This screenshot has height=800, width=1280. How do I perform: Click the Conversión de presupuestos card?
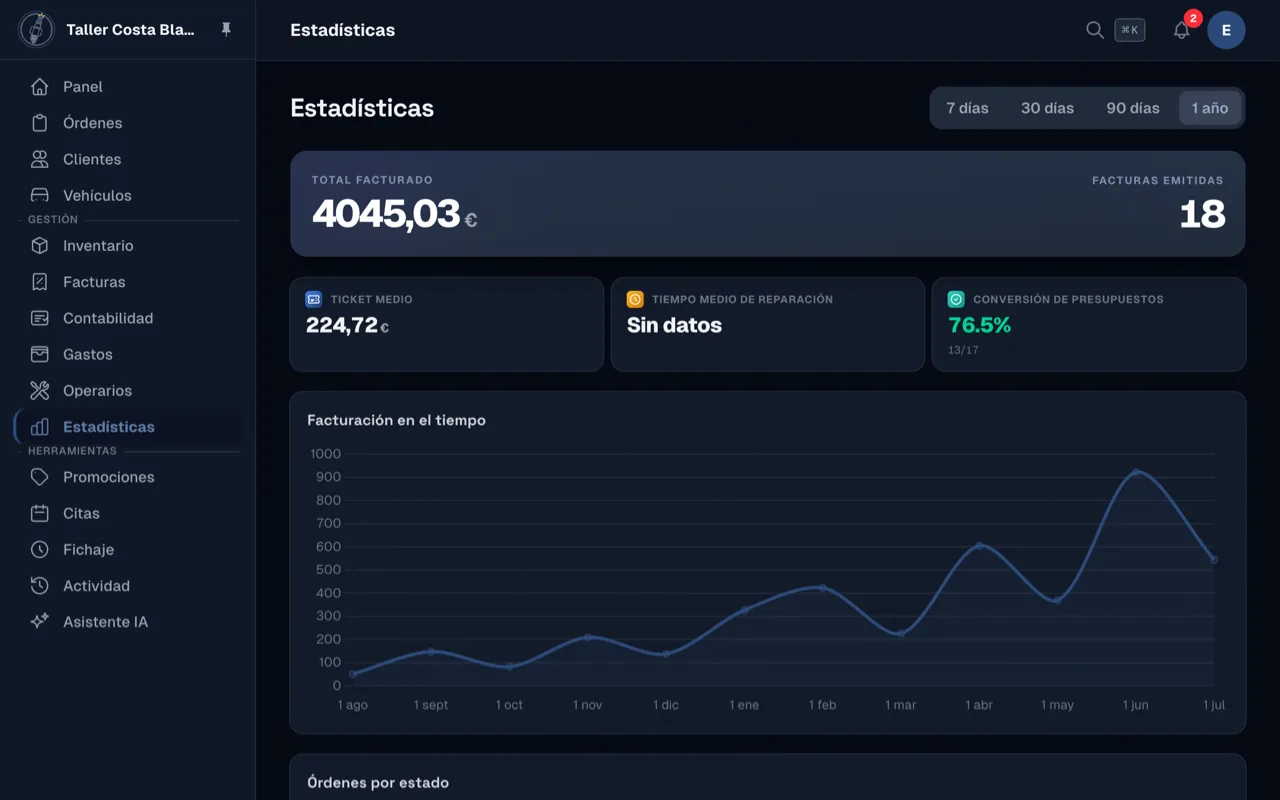pyautogui.click(x=1089, y=324)
